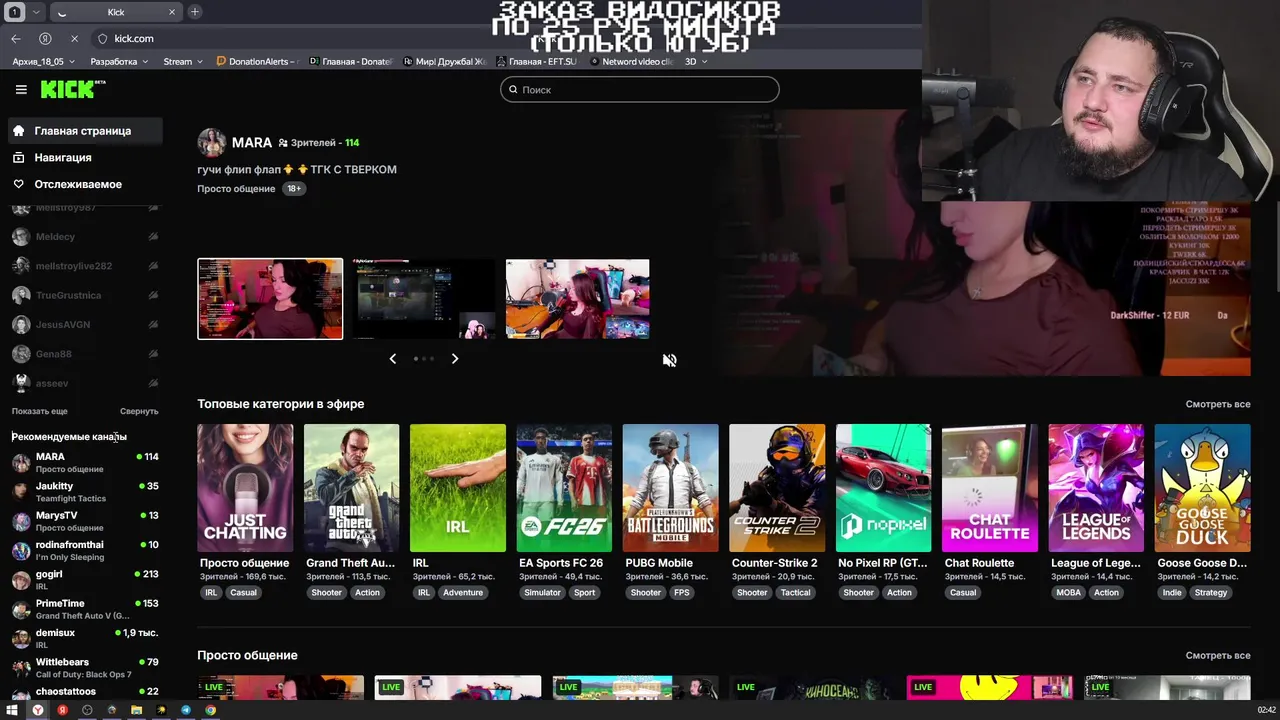
Task: Click the Просто общение tag under MARA
Action: pos(236,189)
